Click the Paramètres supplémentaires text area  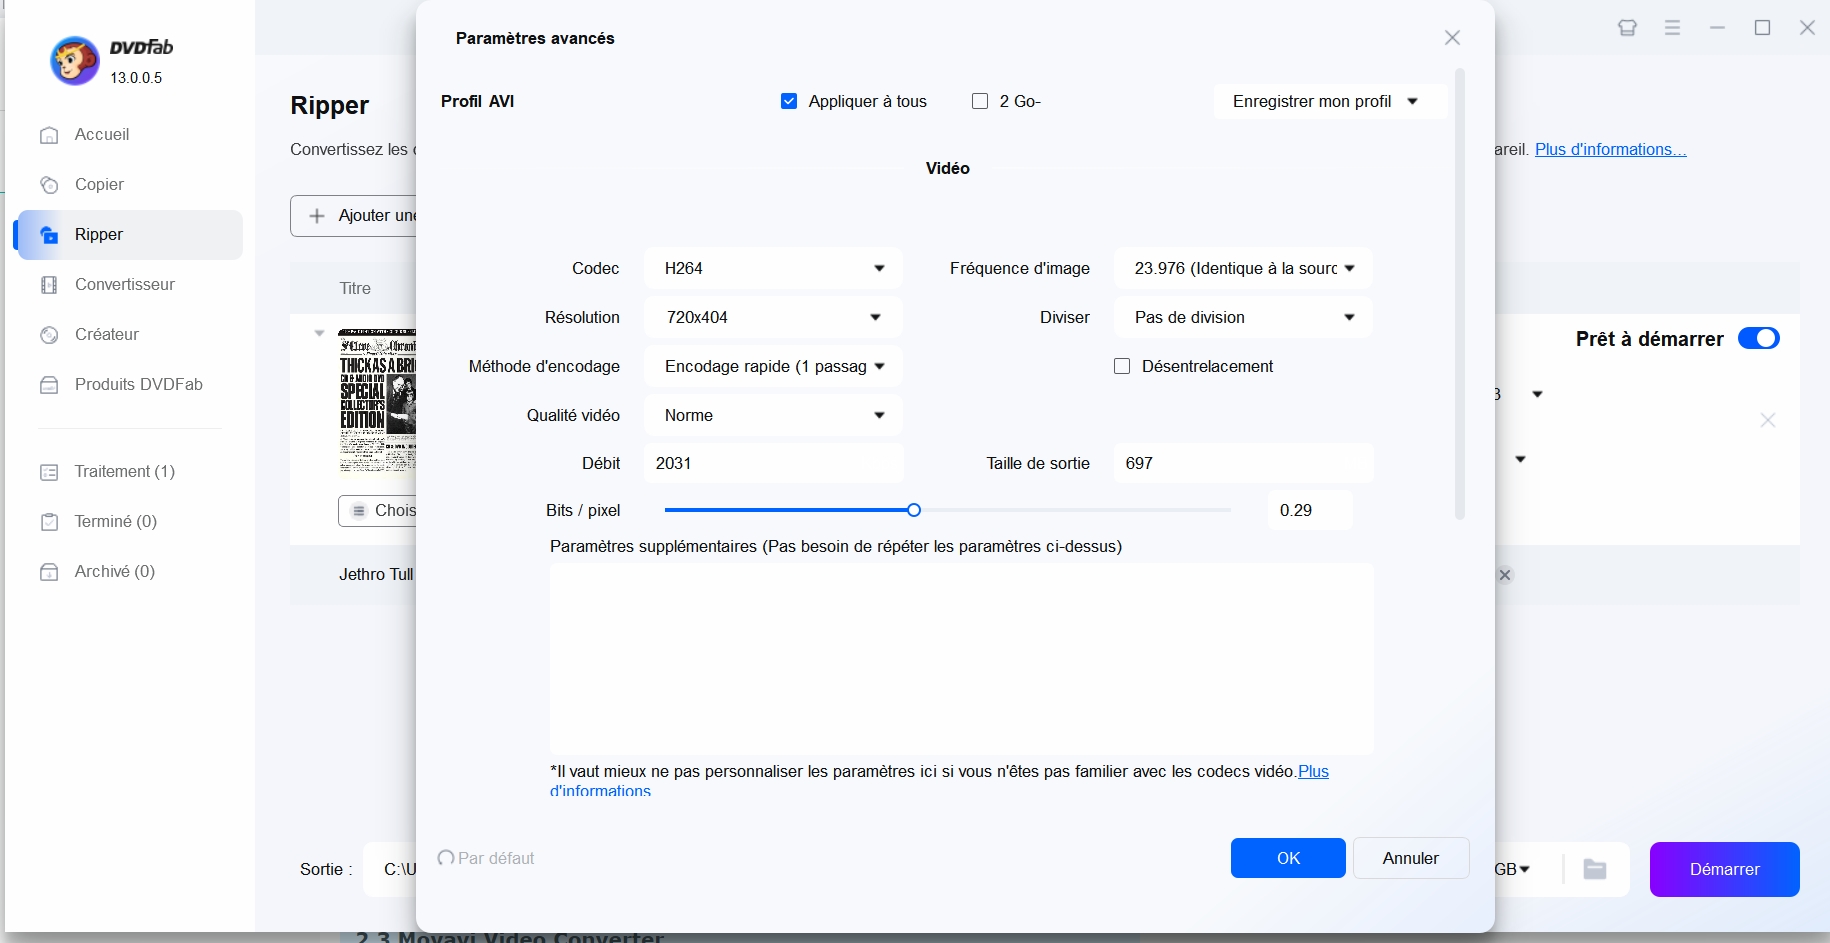point(962,658)
